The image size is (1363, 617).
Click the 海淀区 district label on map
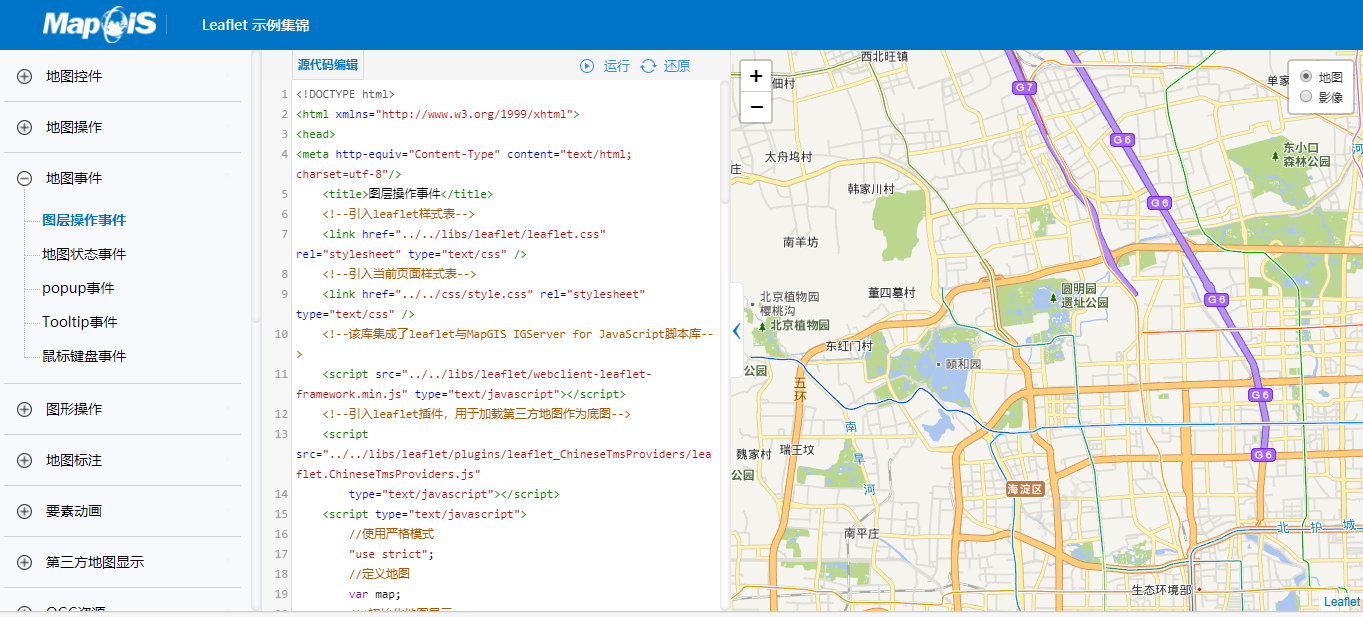1025,489
